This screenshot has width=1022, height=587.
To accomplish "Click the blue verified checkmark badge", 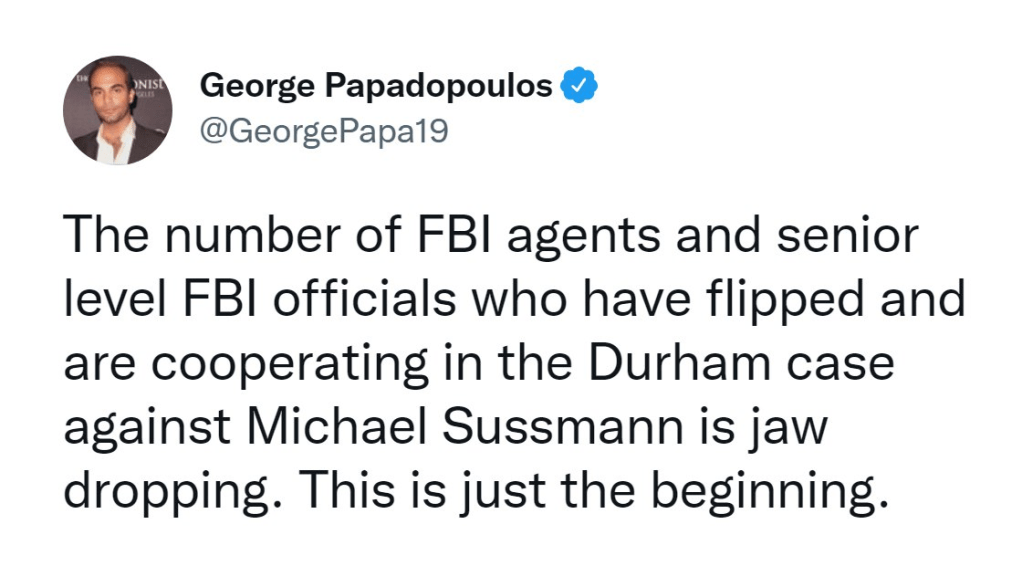I will coord(579,87).
